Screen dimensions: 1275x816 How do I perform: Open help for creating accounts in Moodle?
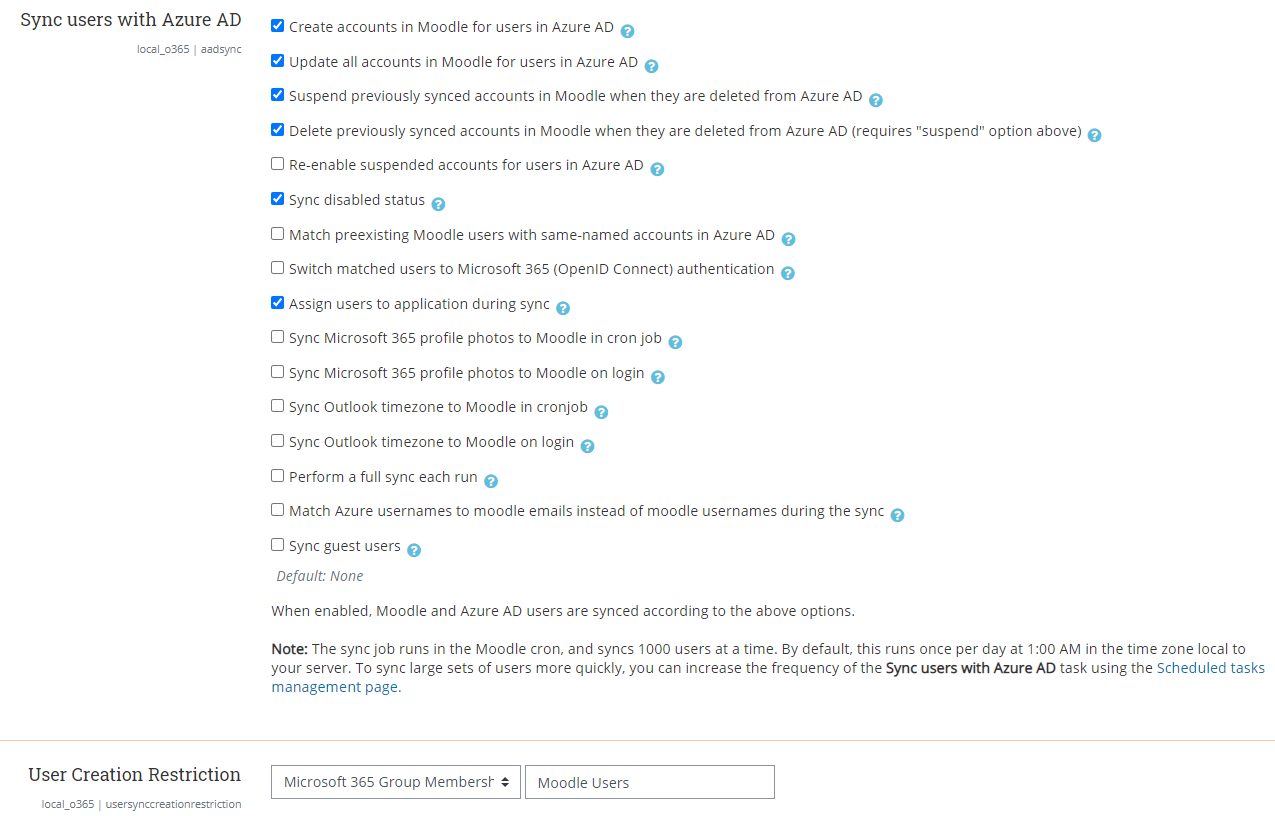627,32
